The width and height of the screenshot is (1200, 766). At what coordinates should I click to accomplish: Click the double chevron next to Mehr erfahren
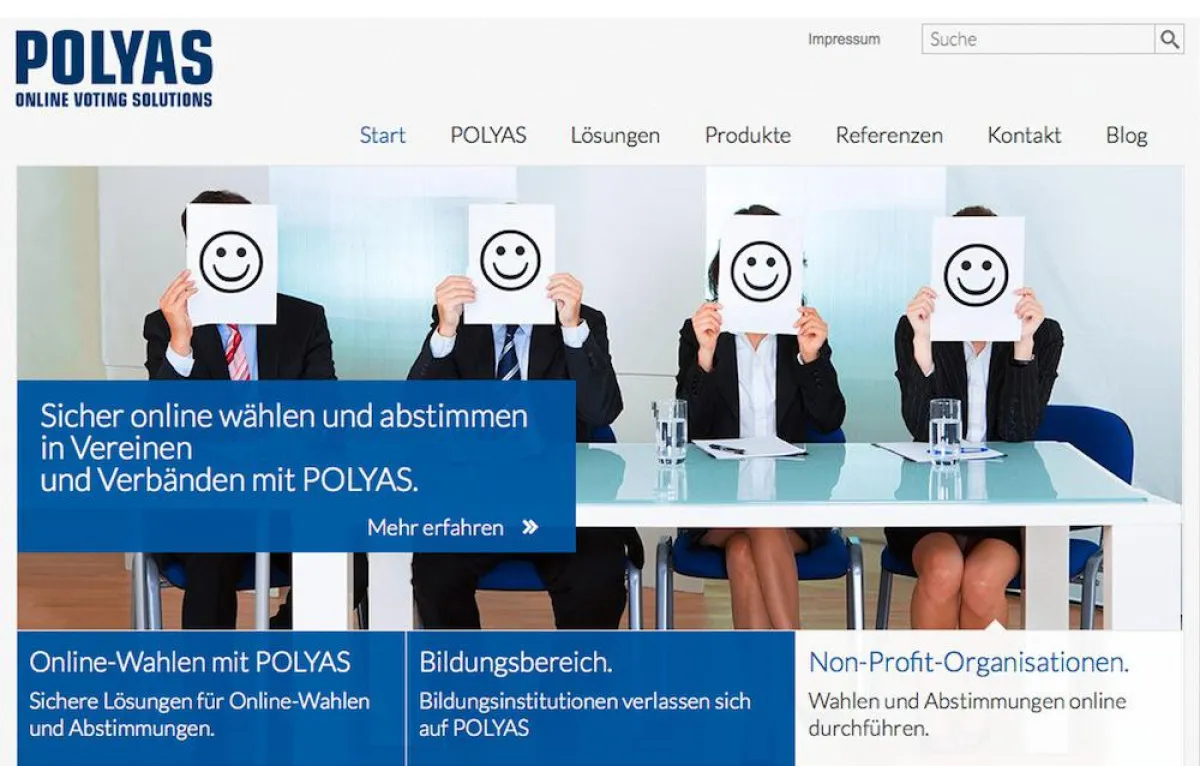click(530, 527)
